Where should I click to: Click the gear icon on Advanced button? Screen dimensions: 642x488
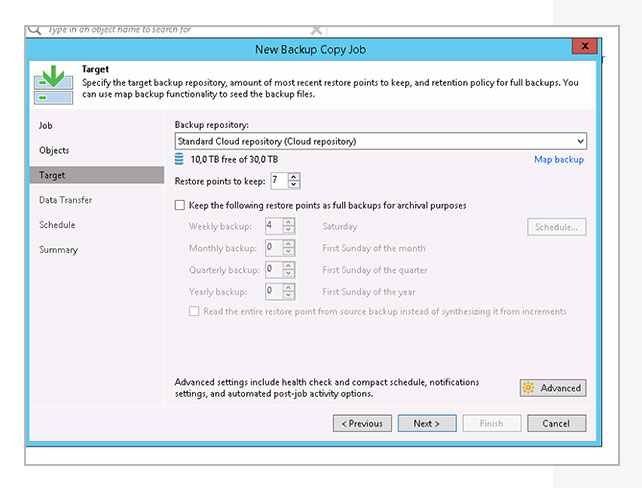pos(529,388)
